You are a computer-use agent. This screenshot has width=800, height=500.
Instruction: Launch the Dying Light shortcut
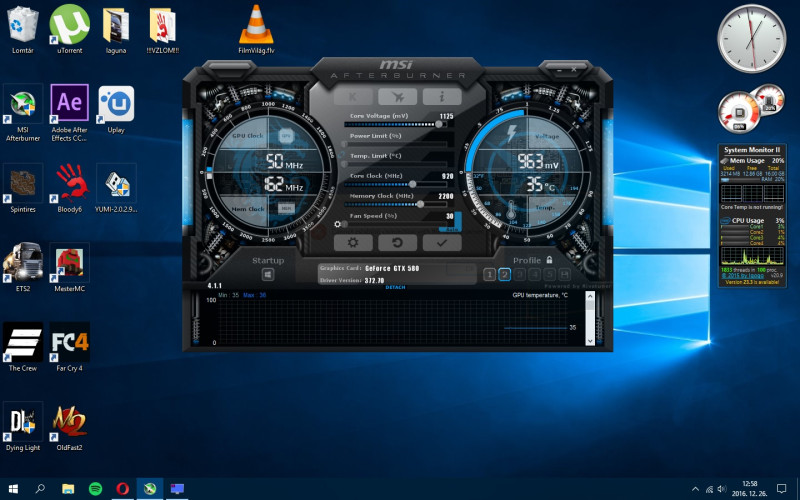pyautogui.click(x=22, y=427)
